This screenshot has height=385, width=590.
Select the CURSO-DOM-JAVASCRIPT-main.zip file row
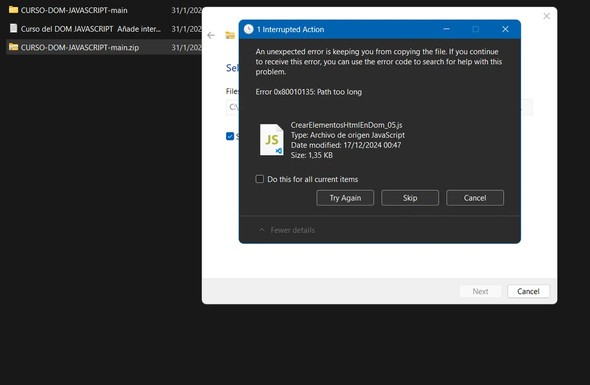click(x=104, y=47)
